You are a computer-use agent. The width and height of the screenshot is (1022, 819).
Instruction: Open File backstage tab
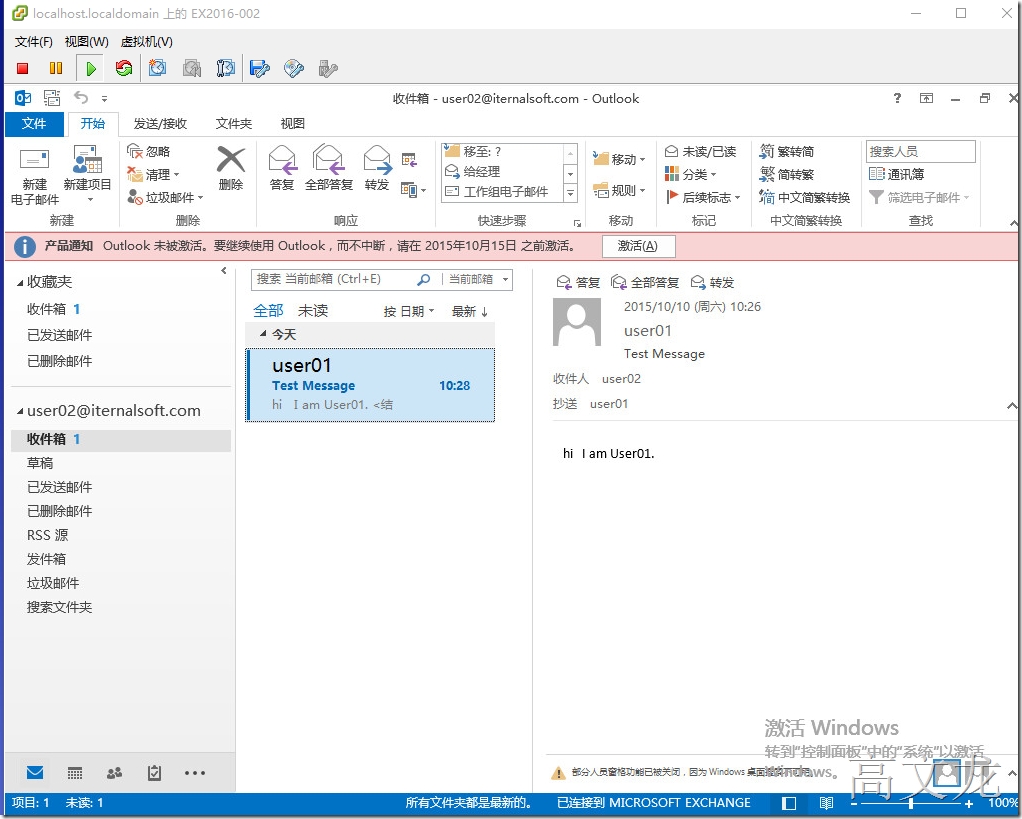[34, 124]
